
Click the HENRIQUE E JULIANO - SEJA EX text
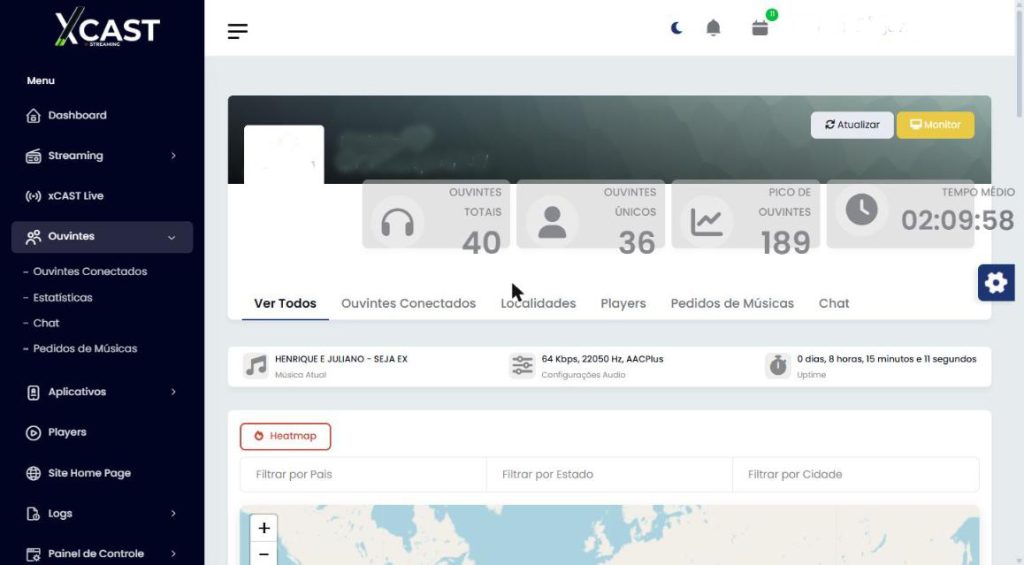coord(341,359)
